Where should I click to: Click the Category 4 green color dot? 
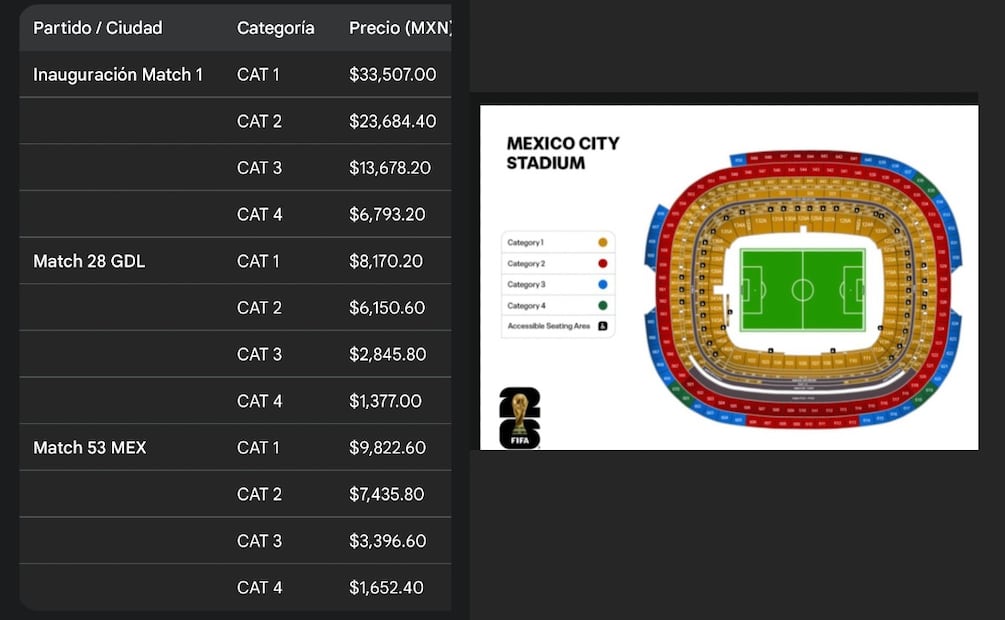pyautogui.click(x=603, y=306)
